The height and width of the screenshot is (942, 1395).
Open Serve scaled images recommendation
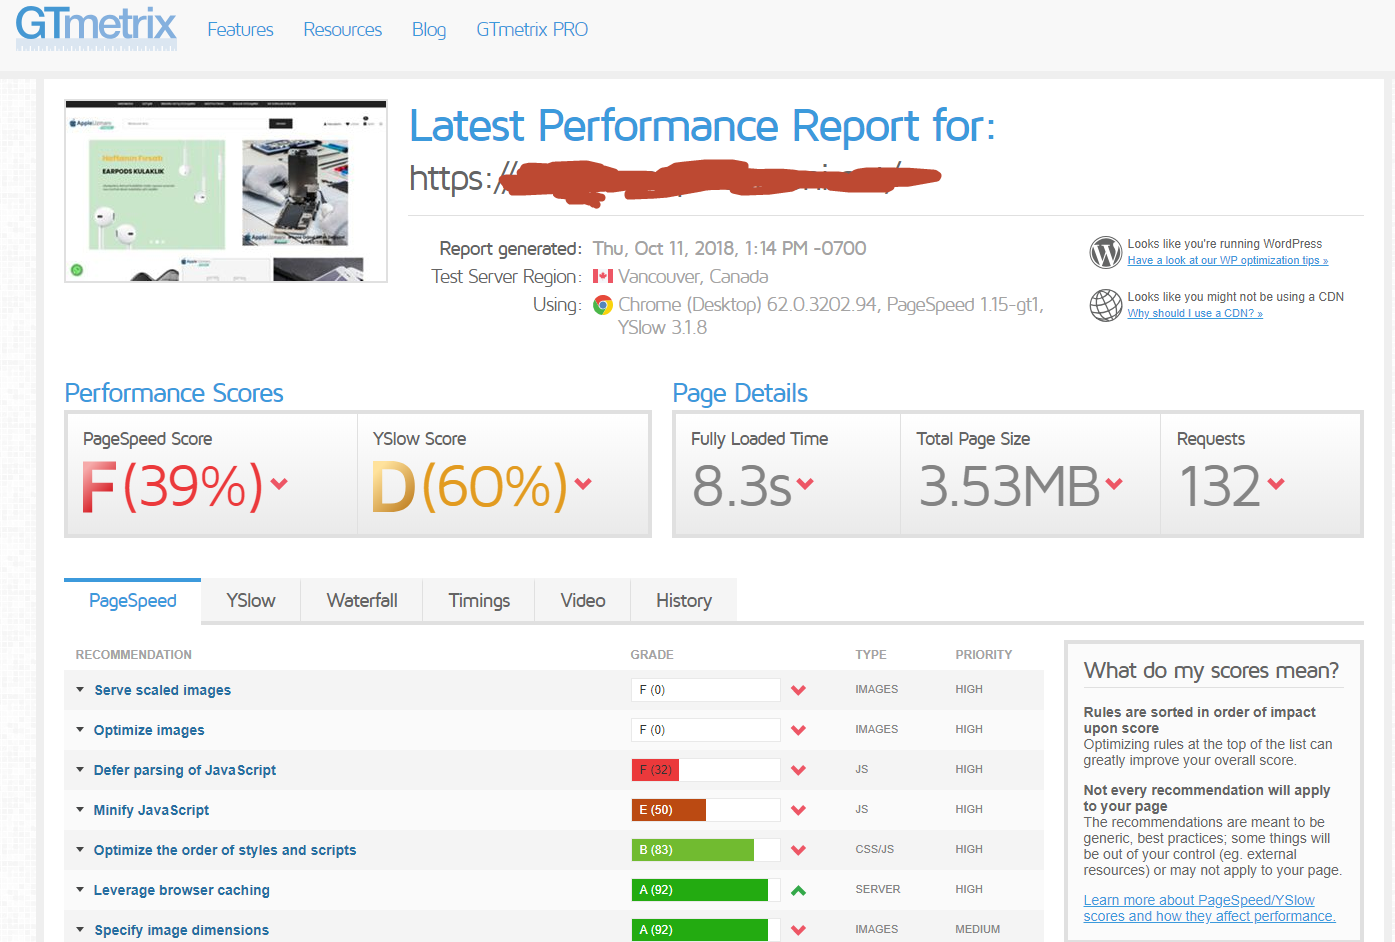pos(162,690)
